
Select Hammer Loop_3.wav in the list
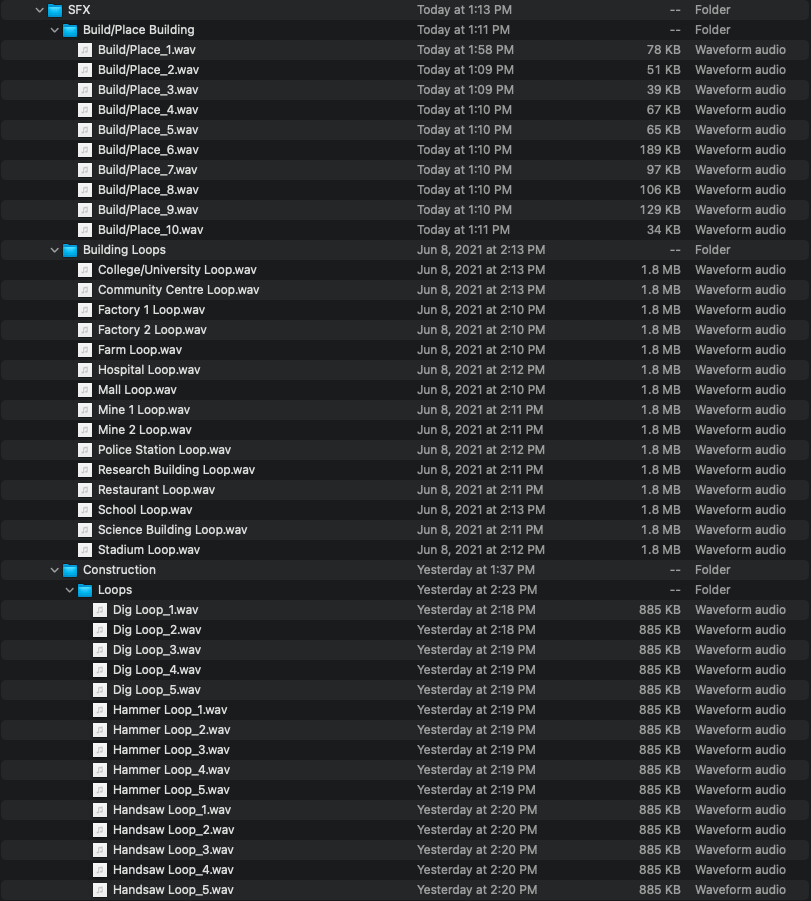click(x=171, y=750)
